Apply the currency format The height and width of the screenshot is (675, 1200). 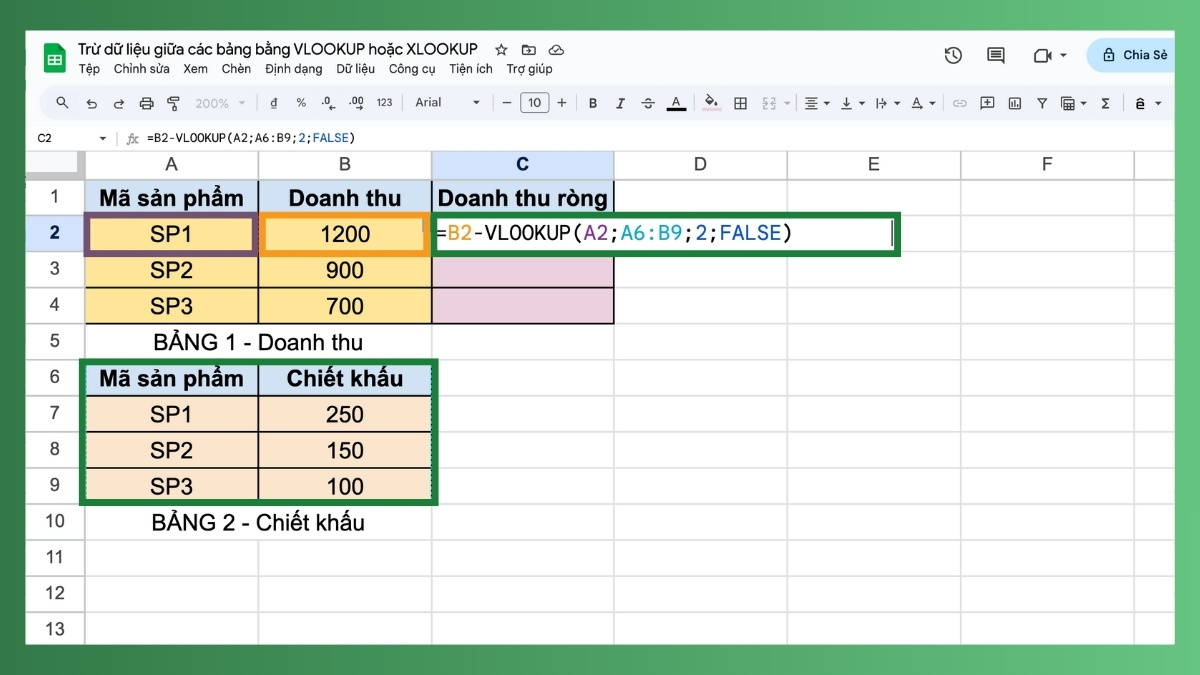pyautogui.click(x=274, y=102)
